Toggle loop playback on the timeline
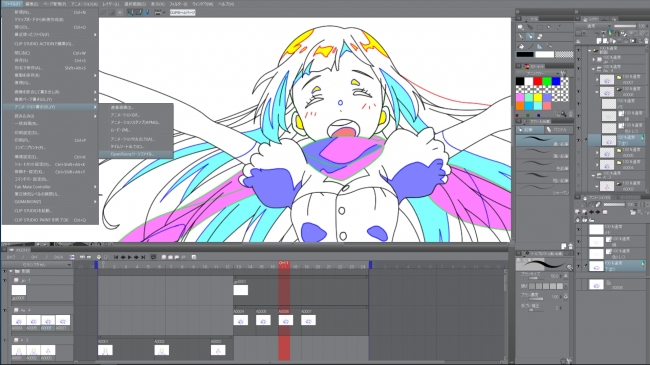 tap(153, 257)
